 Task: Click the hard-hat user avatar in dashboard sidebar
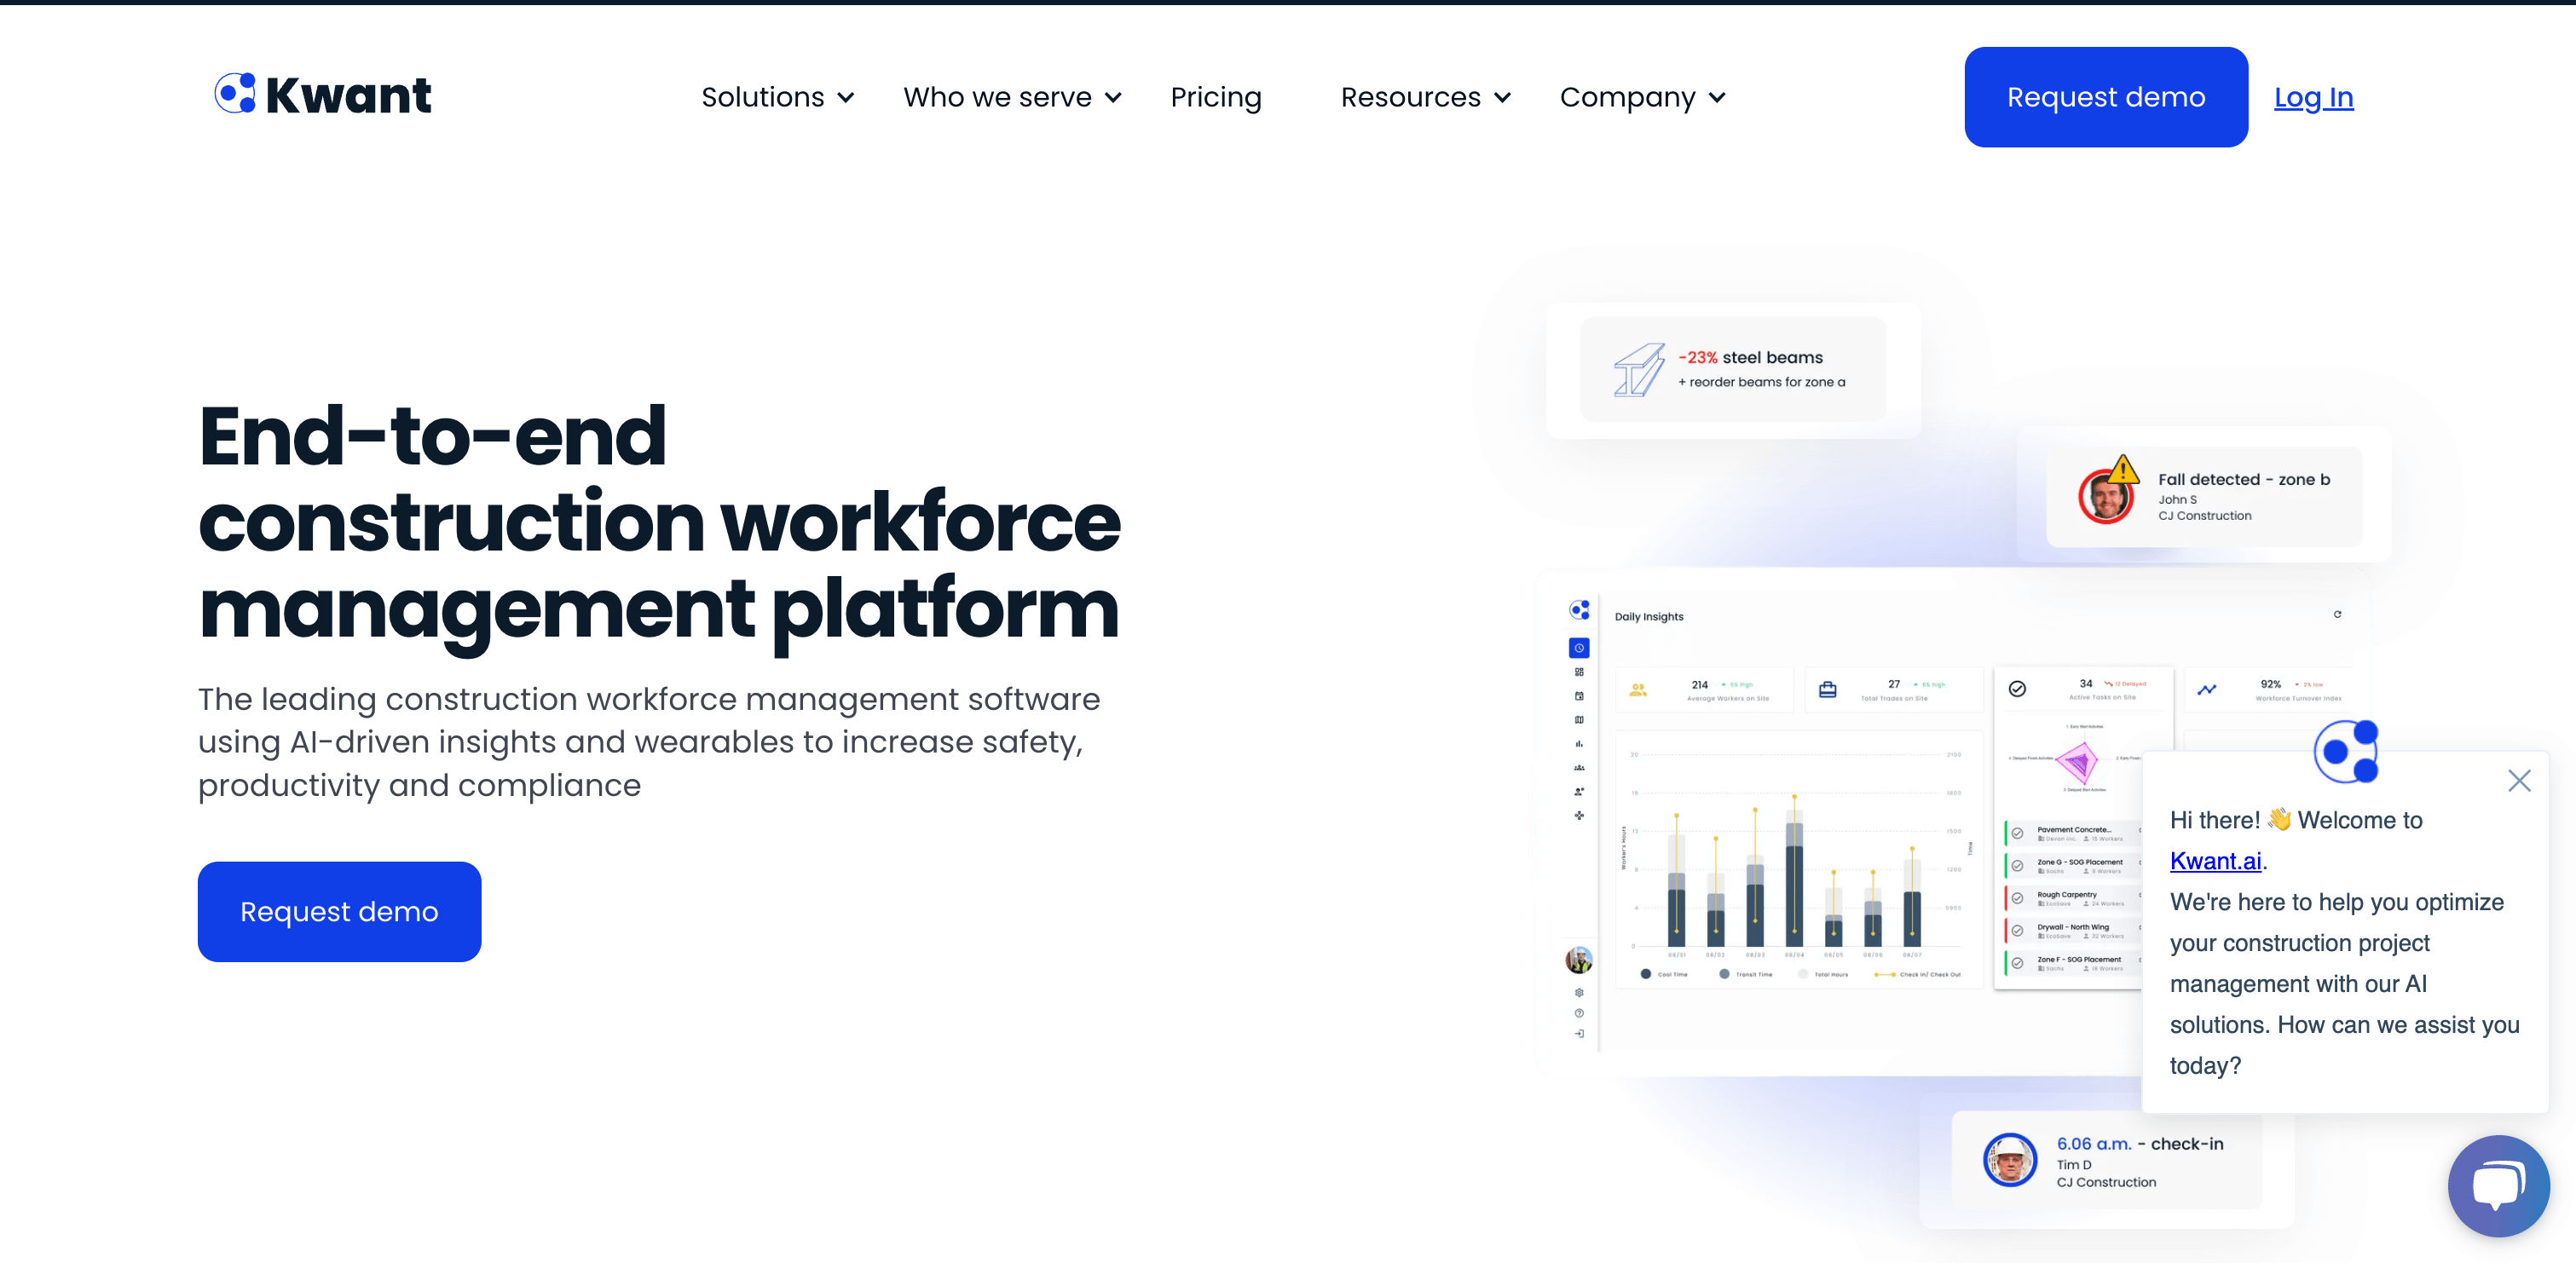[1579, 960]
